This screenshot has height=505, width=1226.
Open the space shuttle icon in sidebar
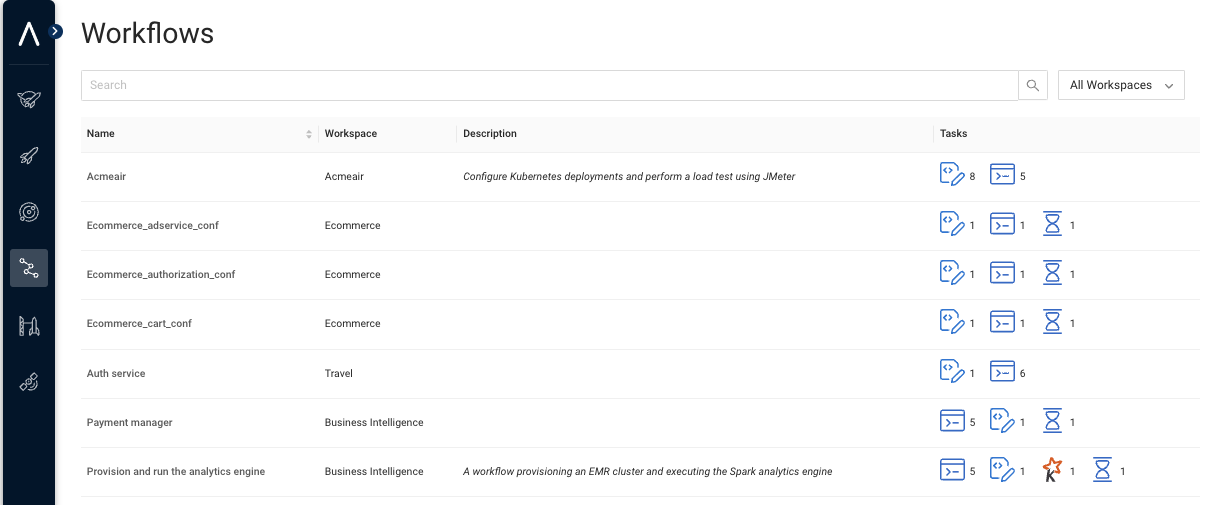coord(29,99)
